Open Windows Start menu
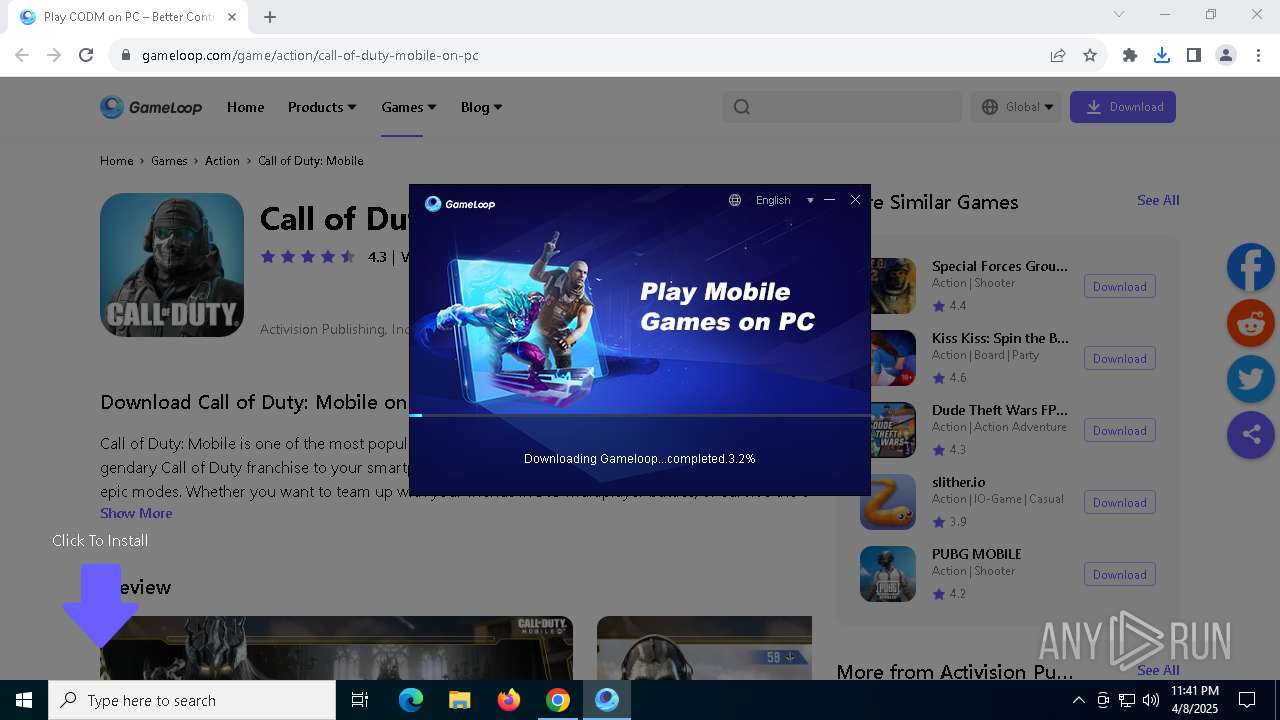This screenshot has width=1280, height=720. (24, 700)
